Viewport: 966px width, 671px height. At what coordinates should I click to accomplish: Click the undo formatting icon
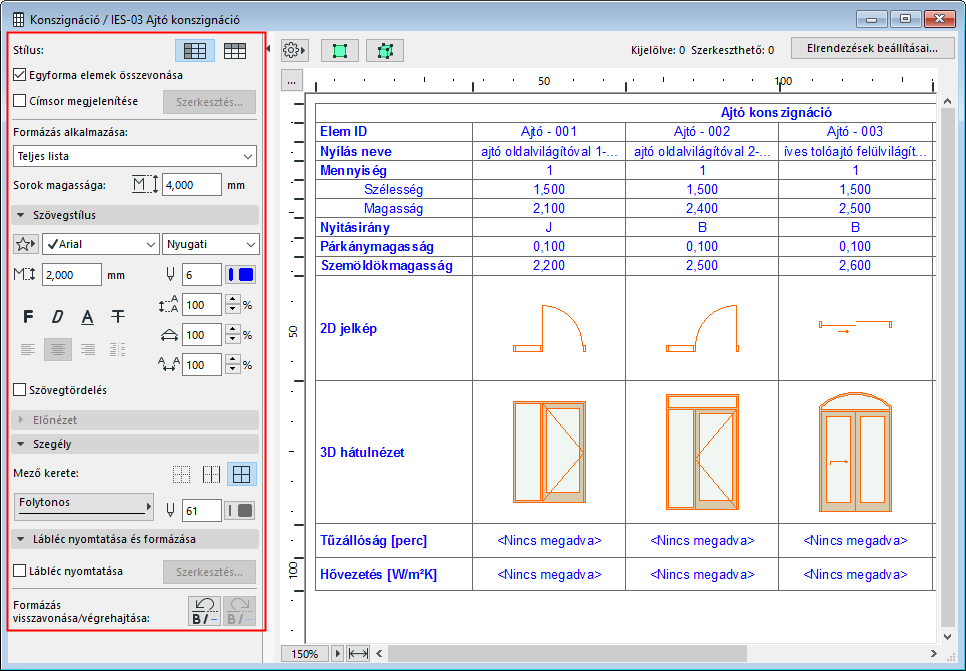coord(205,610)
